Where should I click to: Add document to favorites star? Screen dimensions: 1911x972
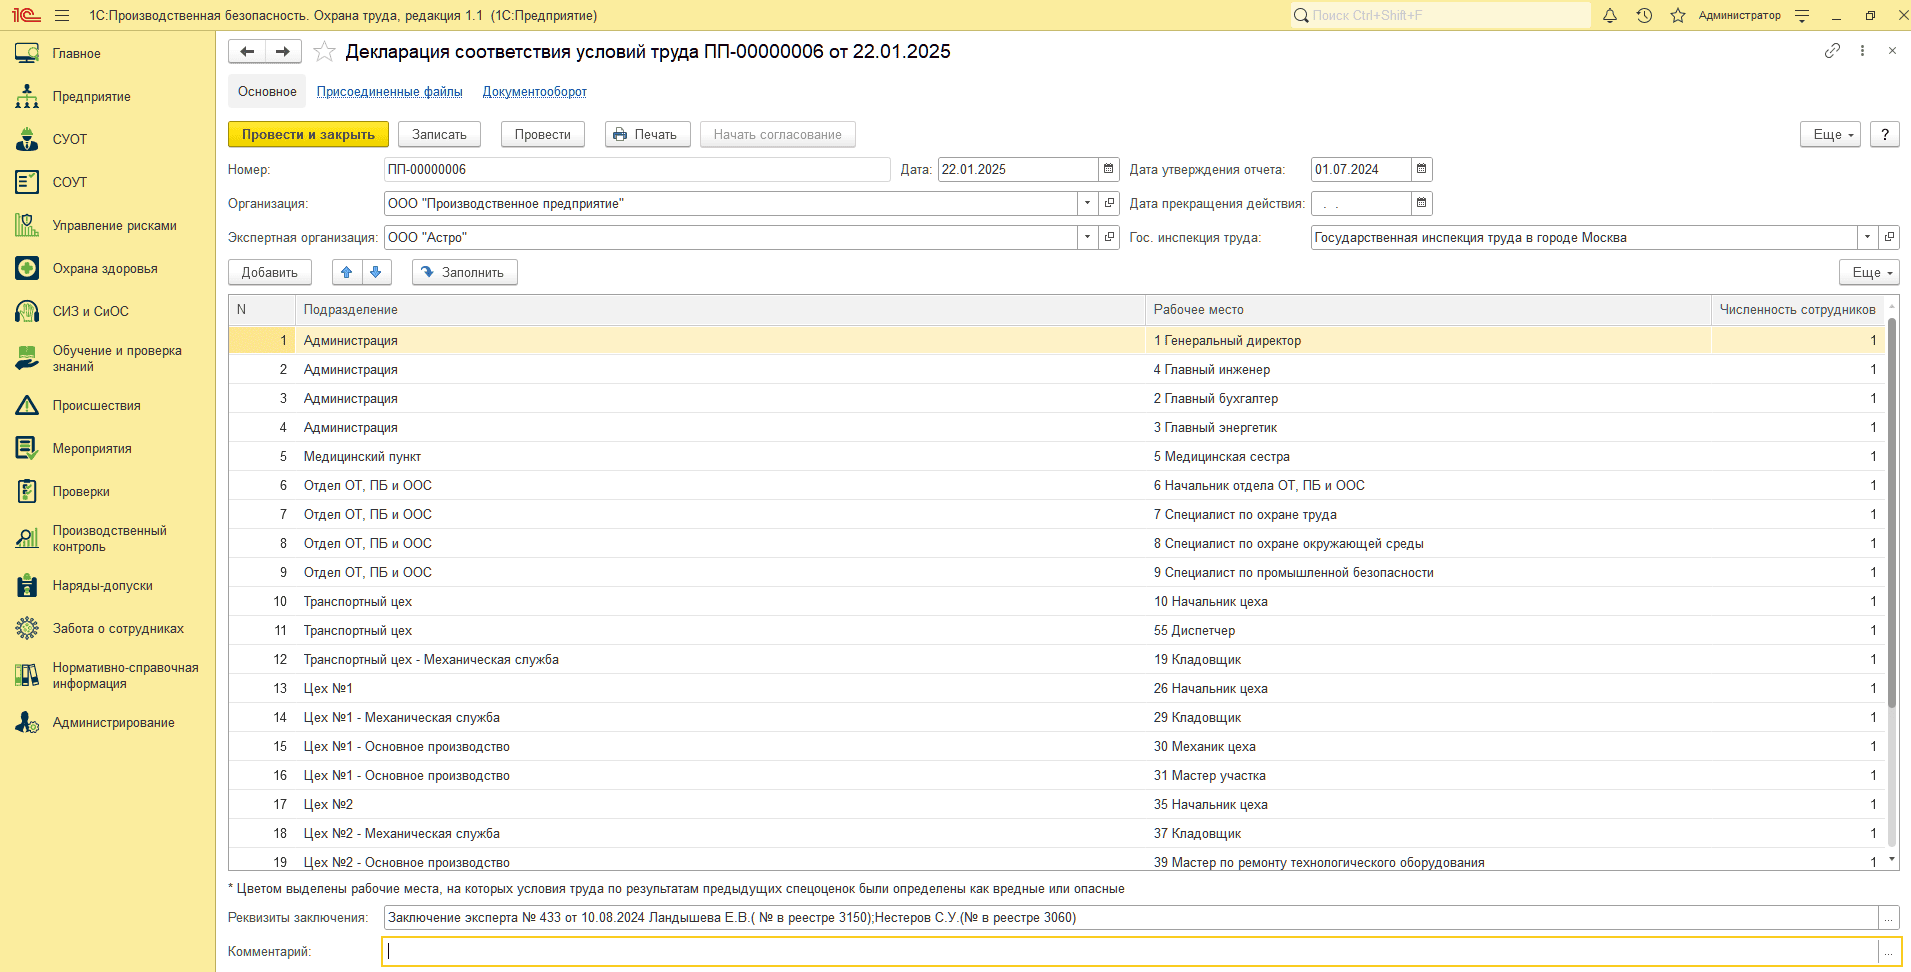[x=324, y=52]
